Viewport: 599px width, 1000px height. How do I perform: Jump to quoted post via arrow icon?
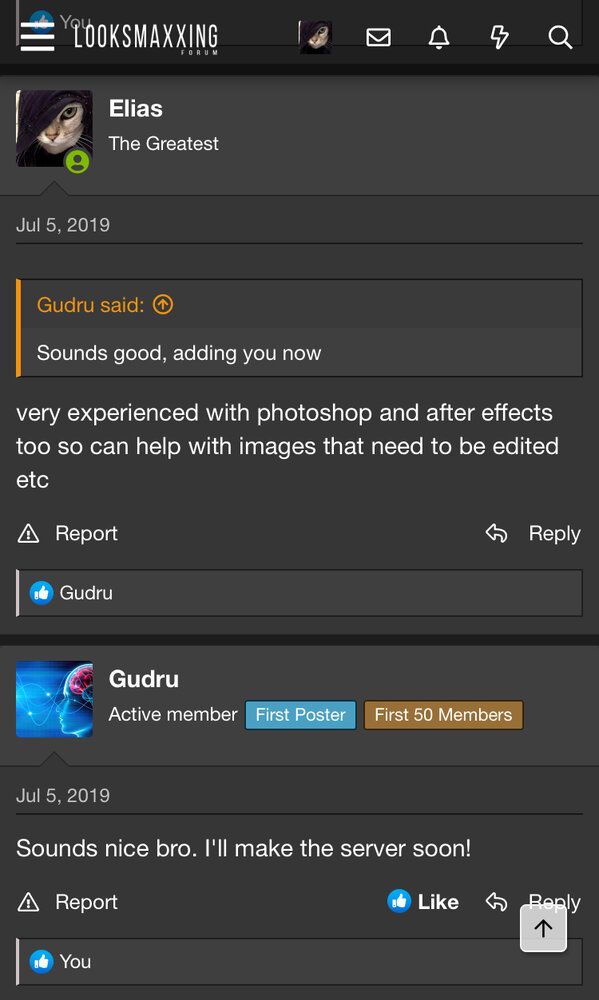coord(163,305)
